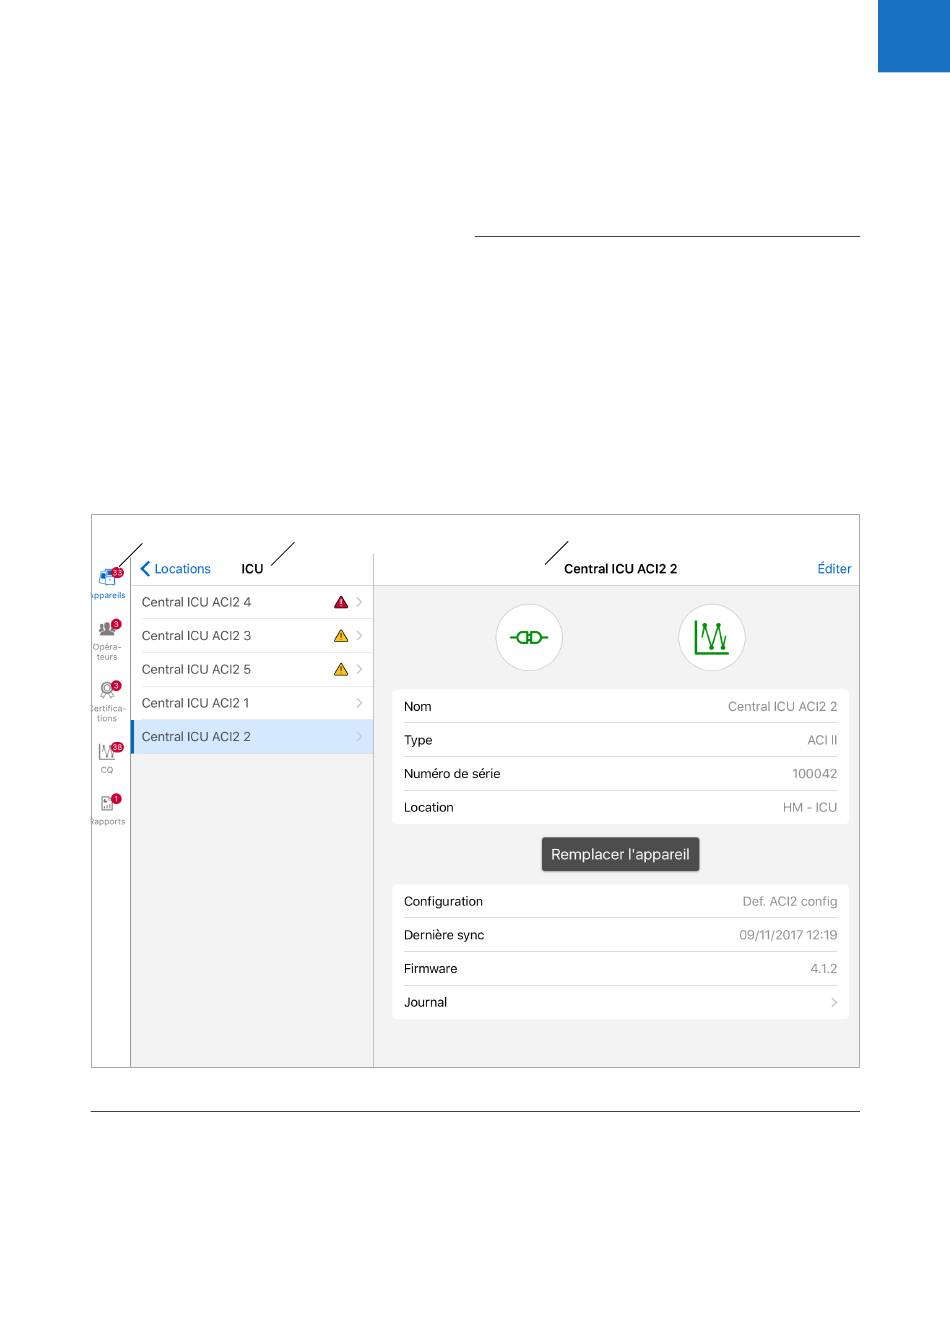Screen dimensions: 950x1344
Task: Select Central ICU ACI2 1 row
Action: point(252,703)
